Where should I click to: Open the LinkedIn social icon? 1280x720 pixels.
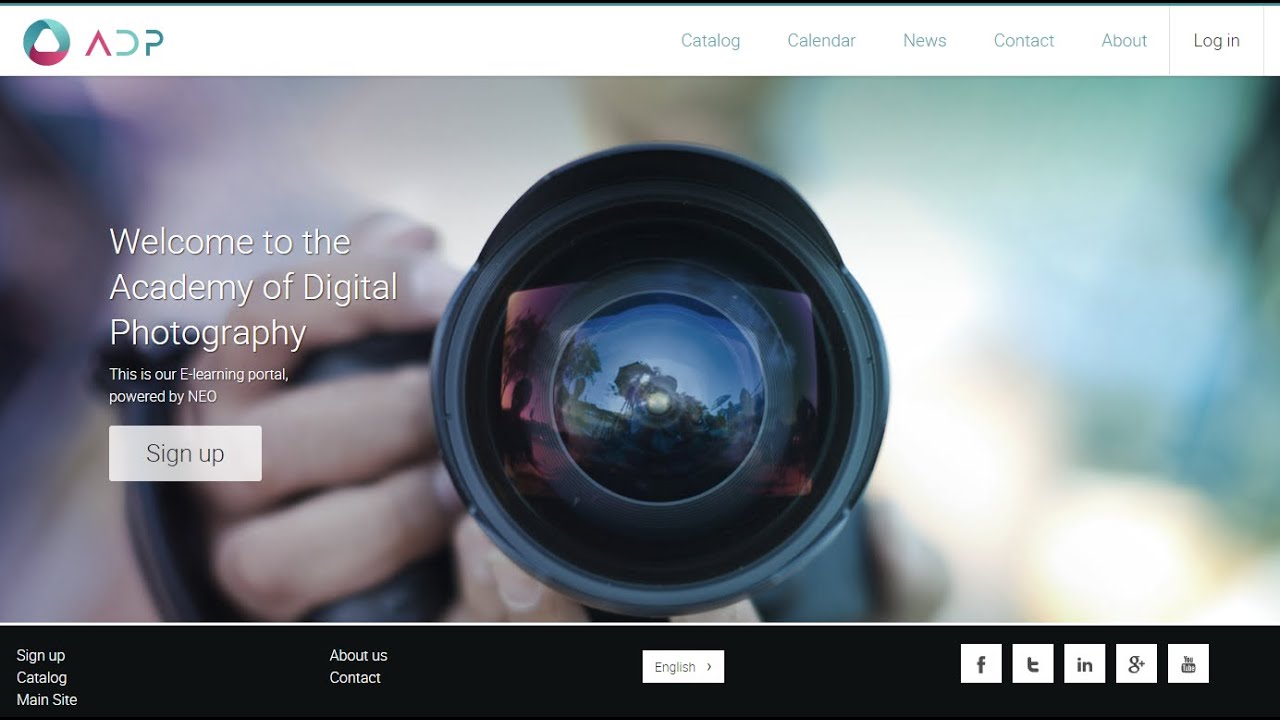click(x=1084, y=664)
